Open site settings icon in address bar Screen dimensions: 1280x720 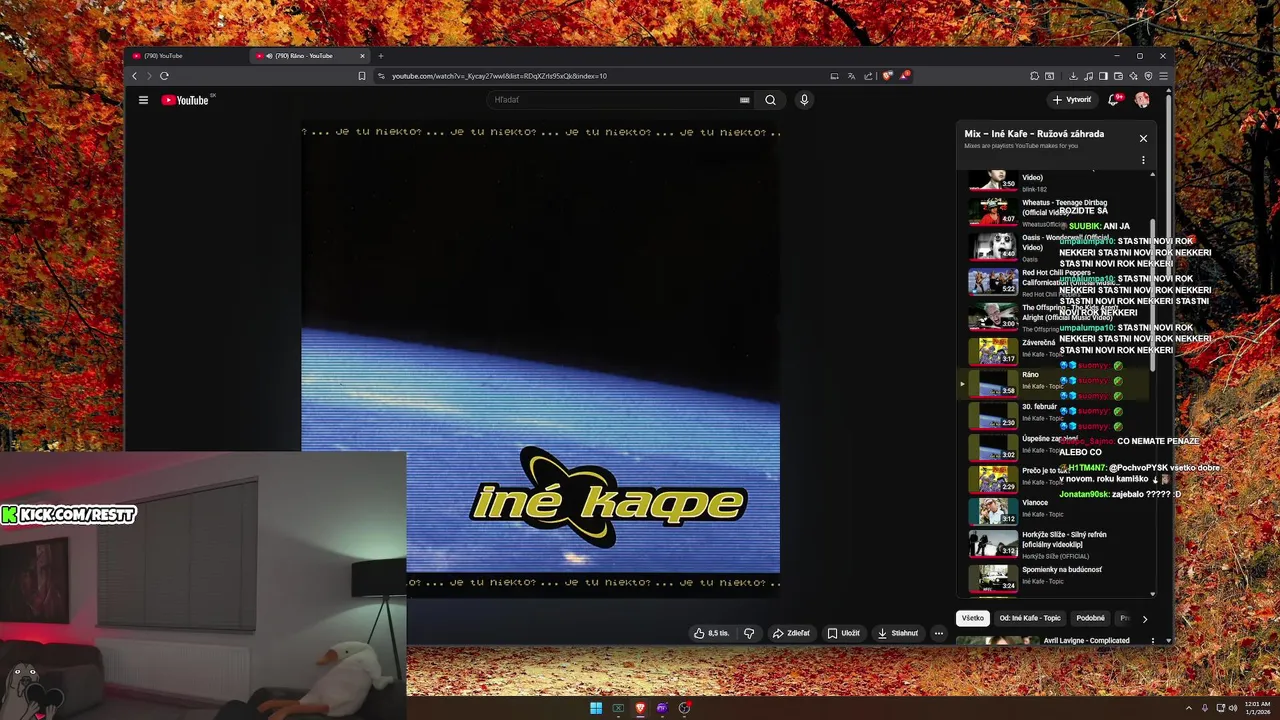pyautogui.click(x=382, y=76)
